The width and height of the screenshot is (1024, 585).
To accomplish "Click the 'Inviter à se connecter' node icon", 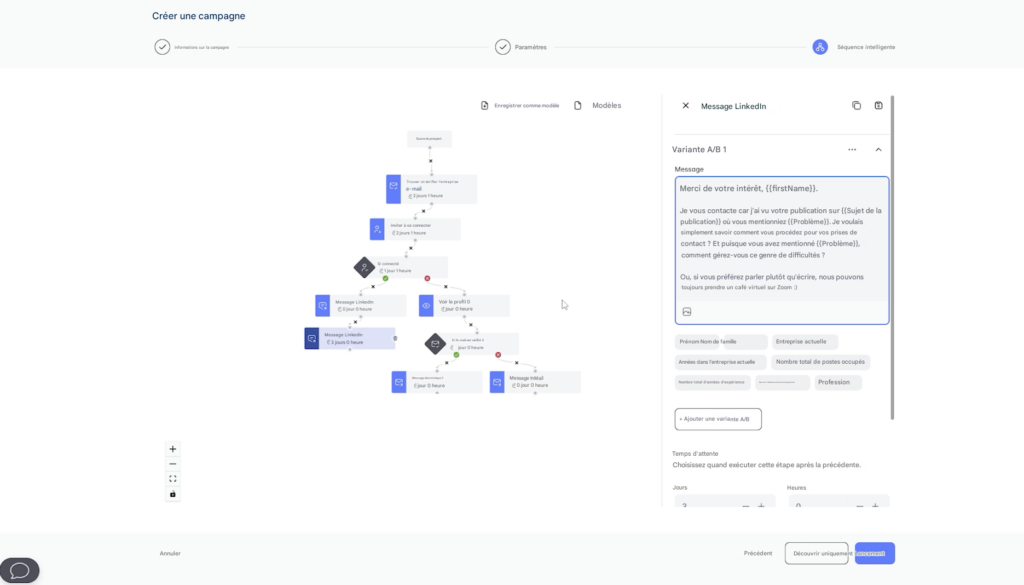I will tap(377, 228).
